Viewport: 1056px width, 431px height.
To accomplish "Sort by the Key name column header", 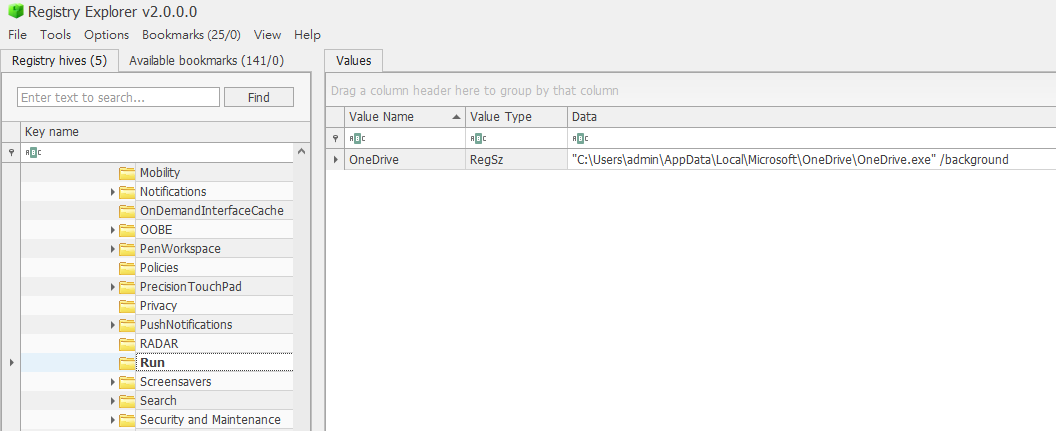I will [166, 131].
